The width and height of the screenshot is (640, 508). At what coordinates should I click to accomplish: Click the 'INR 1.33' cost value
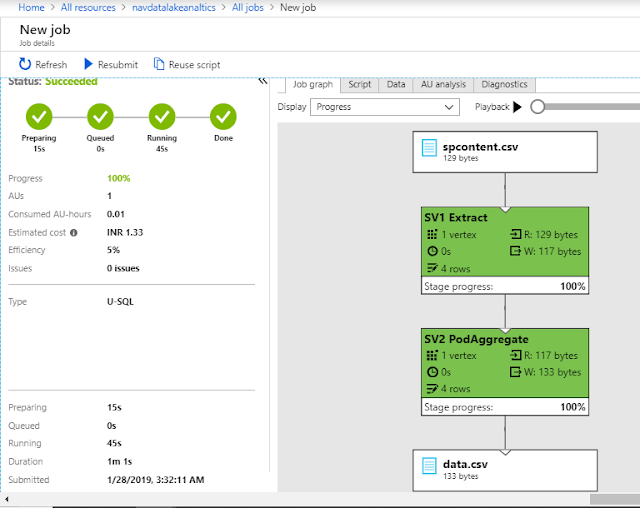(x=125, y=232)
